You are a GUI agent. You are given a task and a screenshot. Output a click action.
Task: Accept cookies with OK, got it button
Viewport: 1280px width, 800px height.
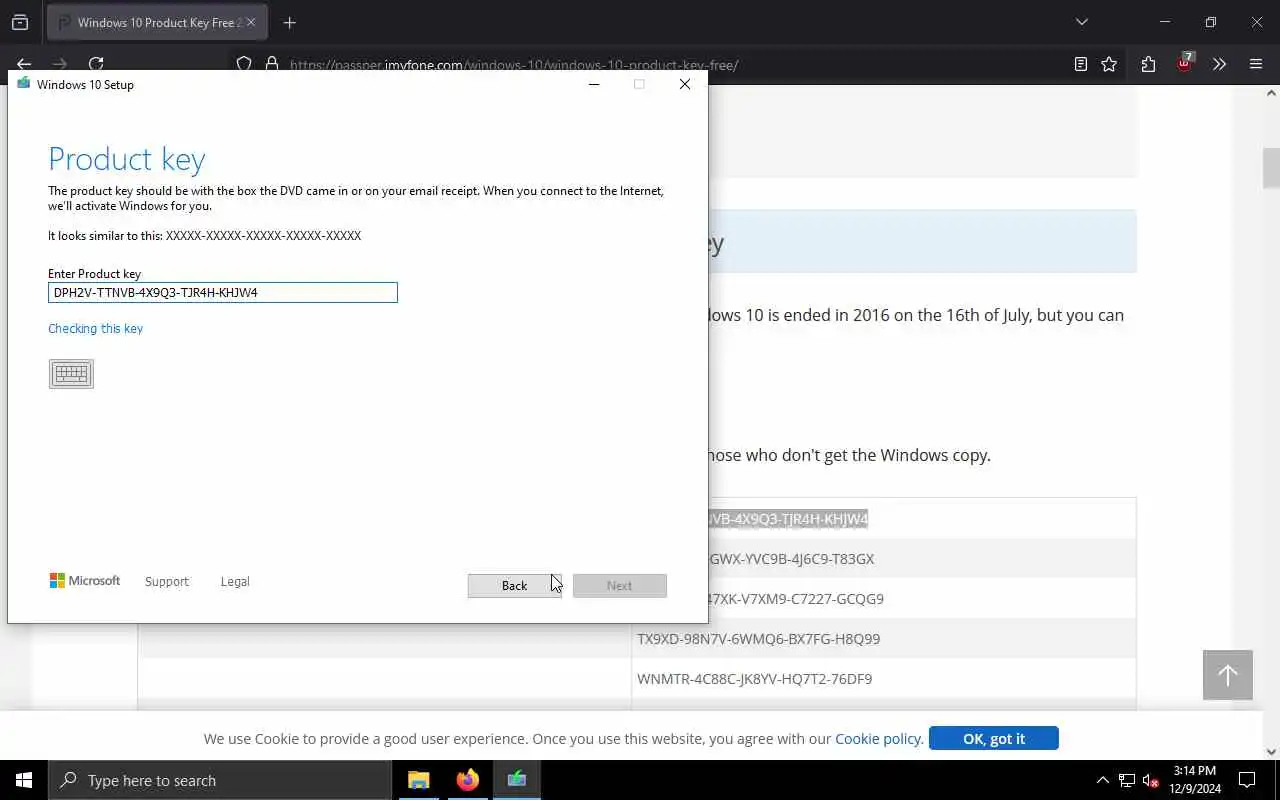993,738
